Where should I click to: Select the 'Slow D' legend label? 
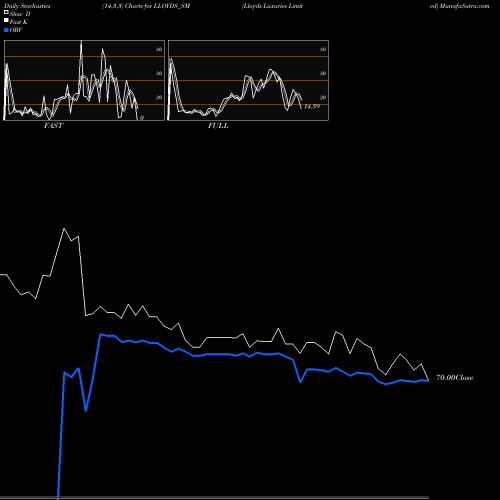click(x=20, y=14)
